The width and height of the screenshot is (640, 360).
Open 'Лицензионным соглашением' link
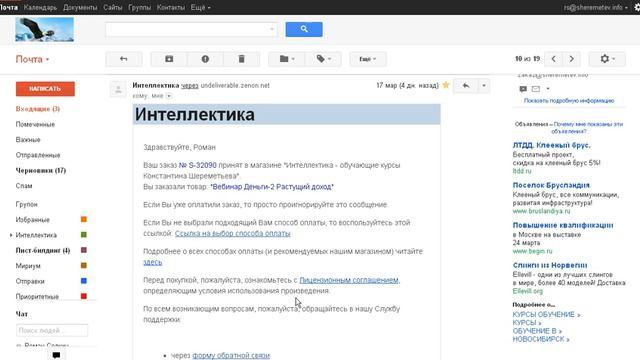(349, 280)
